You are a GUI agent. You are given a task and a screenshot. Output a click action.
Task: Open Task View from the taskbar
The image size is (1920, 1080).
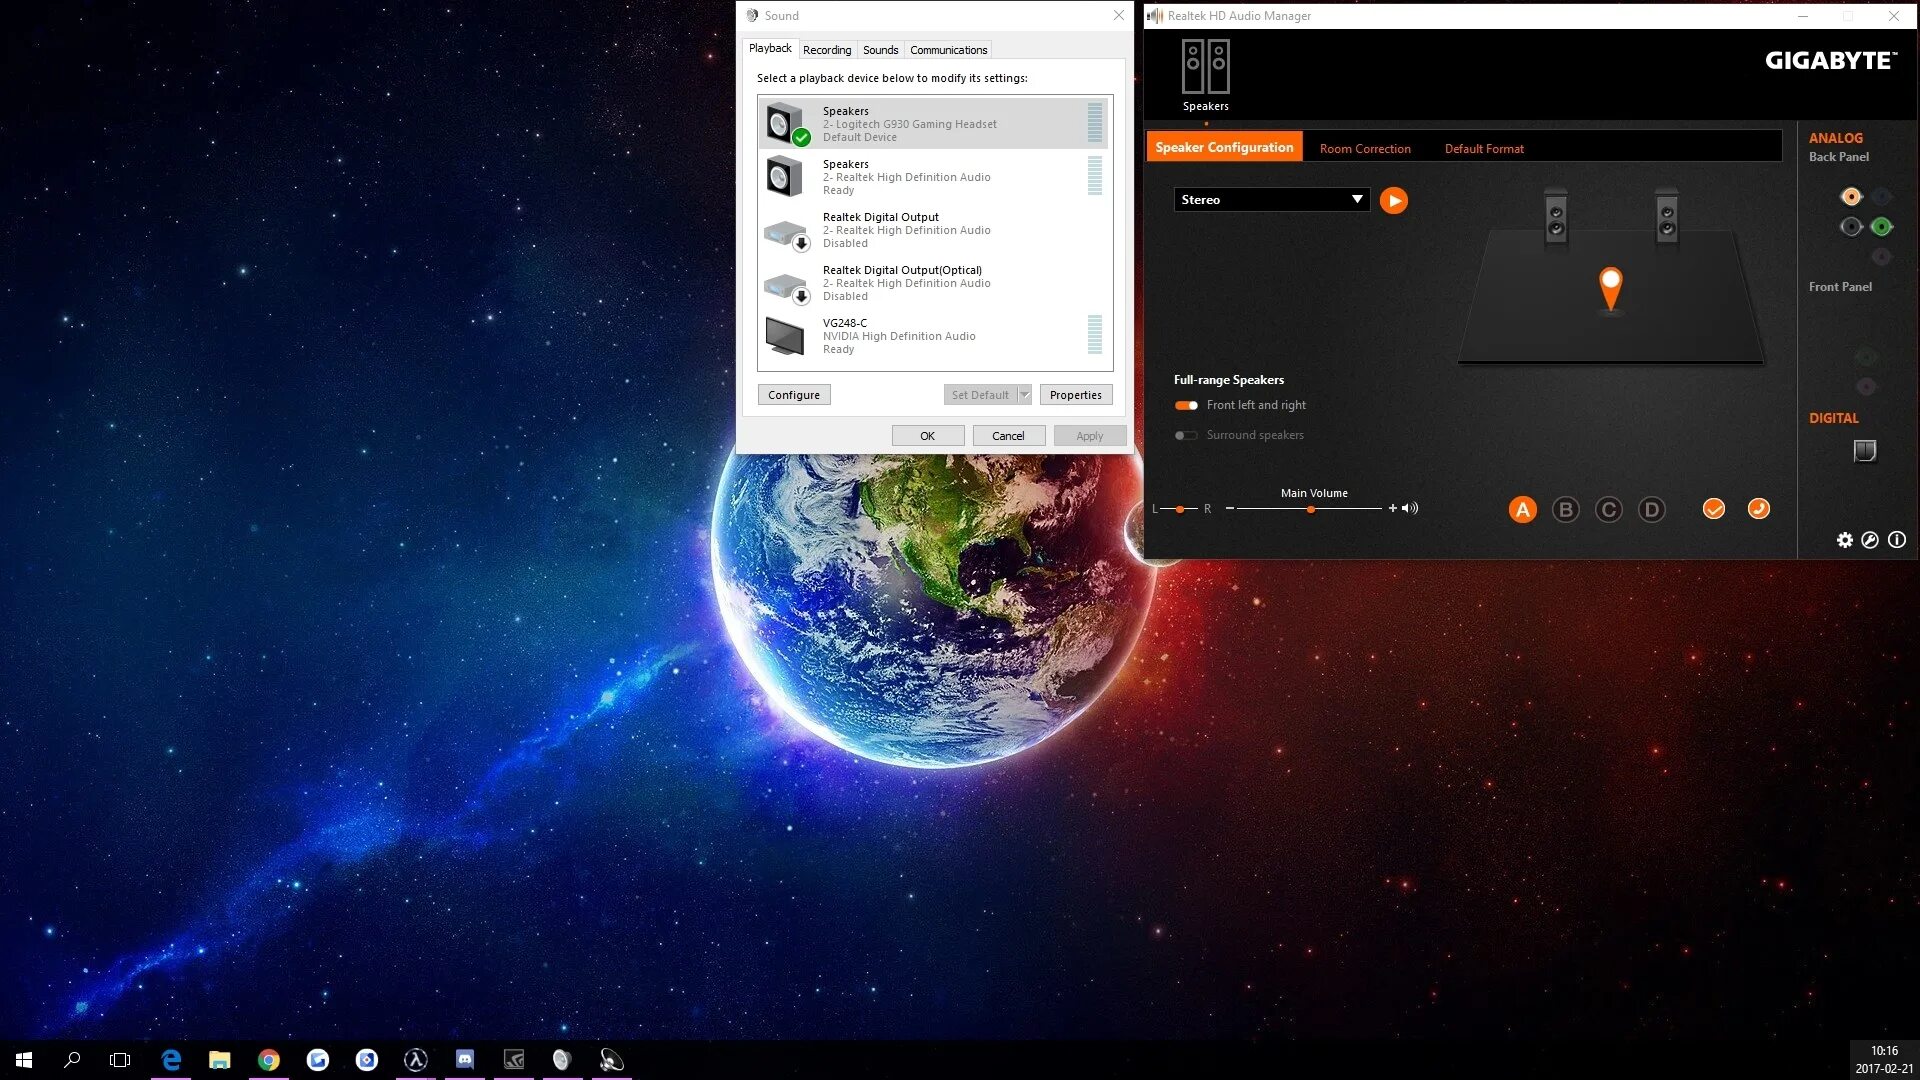(120, 1060)
